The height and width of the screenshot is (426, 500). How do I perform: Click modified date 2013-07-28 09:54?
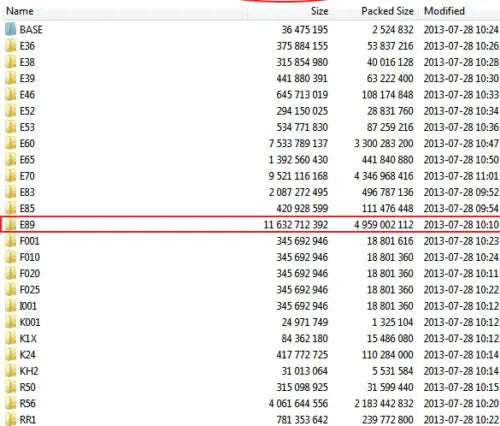[x=461, y=208]
